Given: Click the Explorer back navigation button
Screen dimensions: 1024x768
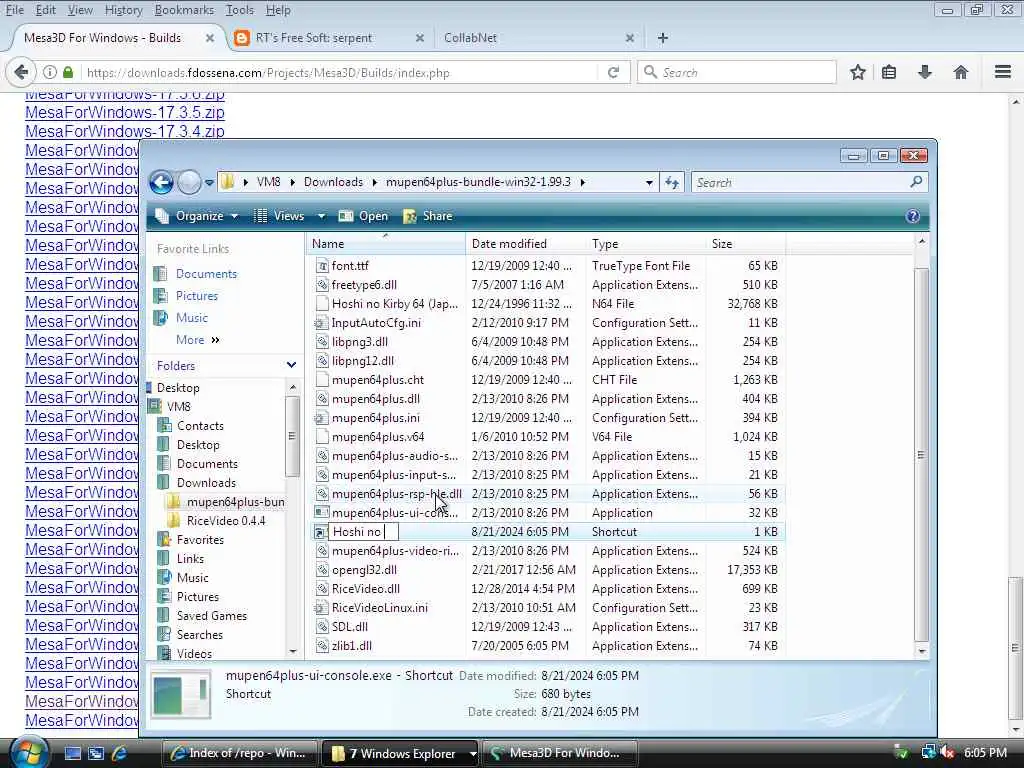Looking at the screenshot, I should 161,182.
